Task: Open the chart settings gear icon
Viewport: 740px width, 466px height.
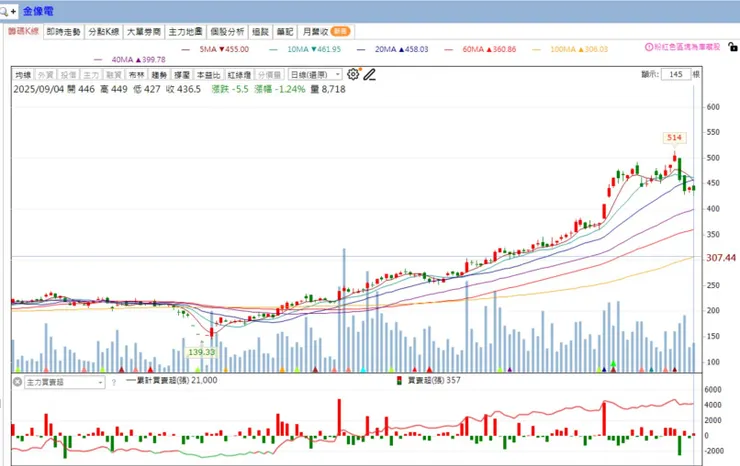Action: (x=353, y=74)
